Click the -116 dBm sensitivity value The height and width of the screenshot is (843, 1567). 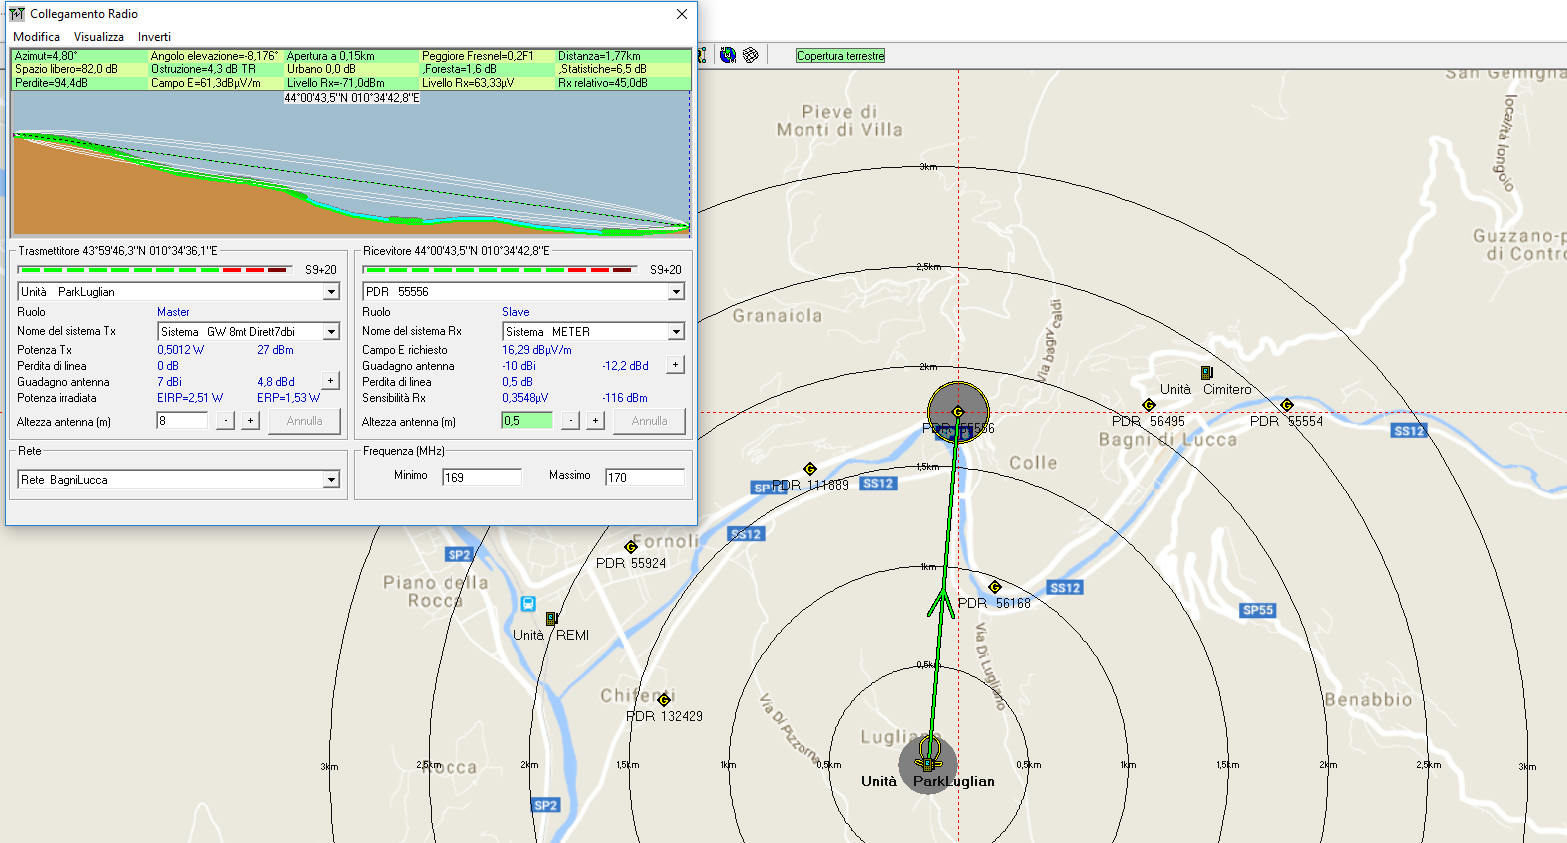click(625, 398)
